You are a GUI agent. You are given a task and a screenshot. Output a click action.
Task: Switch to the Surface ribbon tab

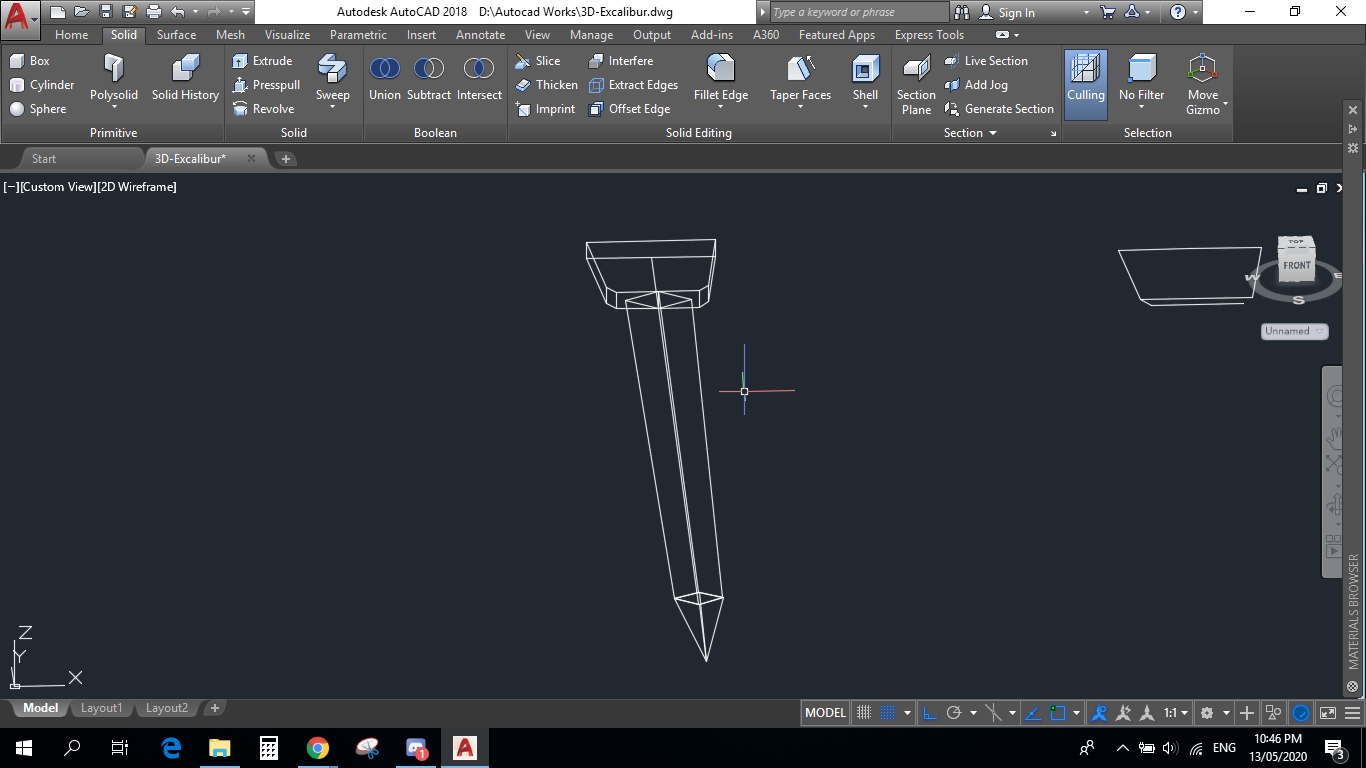[176, 35]
